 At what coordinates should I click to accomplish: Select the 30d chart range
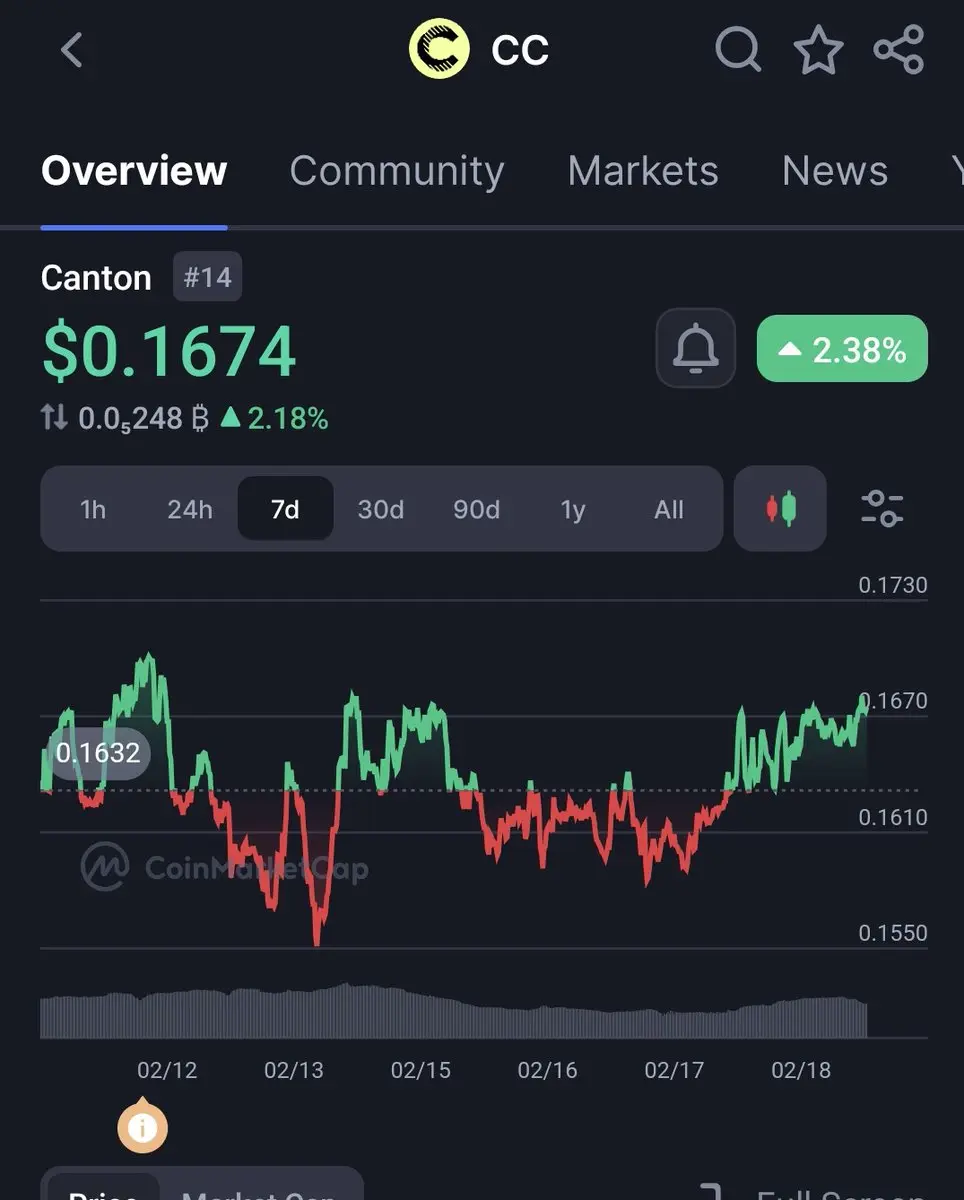tap(381, 509)
